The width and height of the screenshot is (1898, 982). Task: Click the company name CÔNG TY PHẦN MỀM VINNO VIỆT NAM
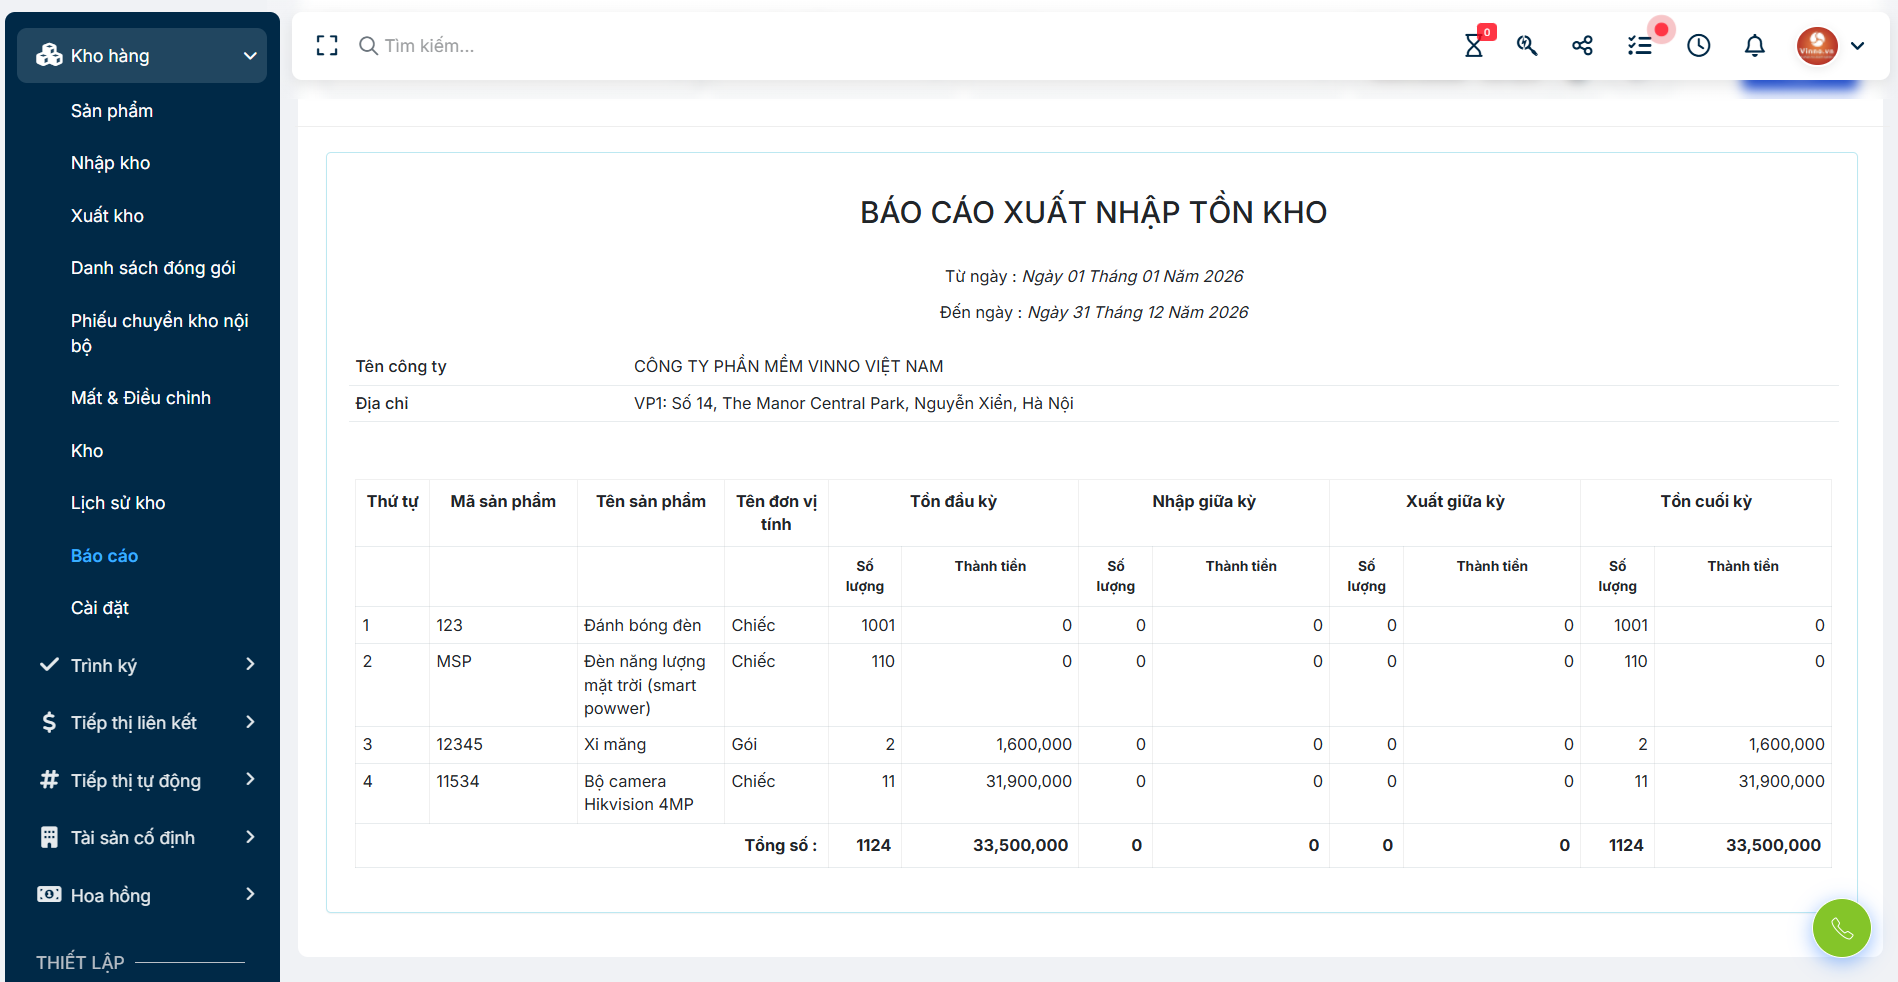click(x=789, y=366)
